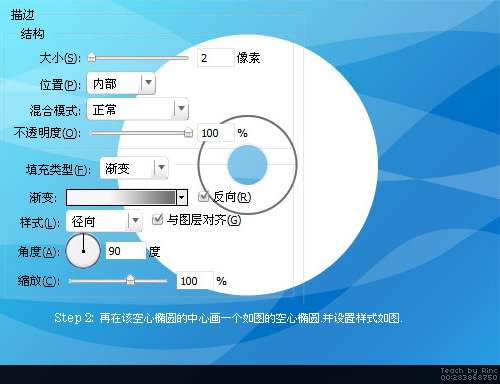
Task: Click the 缩放(C) scale slider handle
Action: click(x=130, y=280)
